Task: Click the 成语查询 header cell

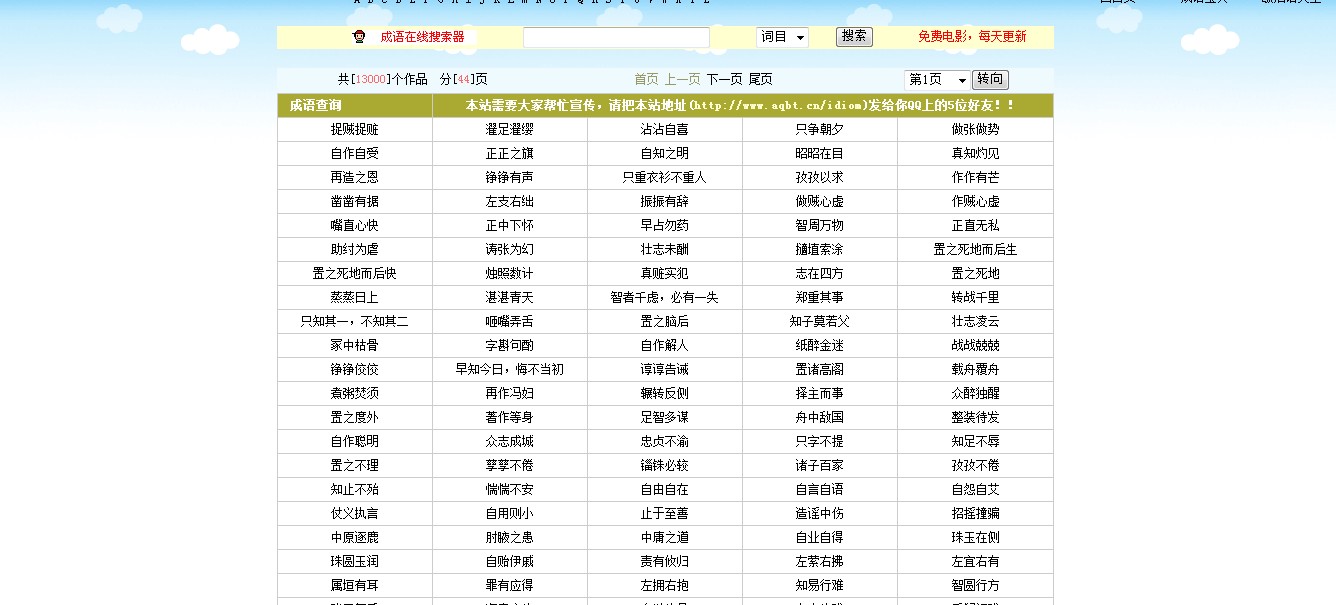Action: tap(355, 105)
